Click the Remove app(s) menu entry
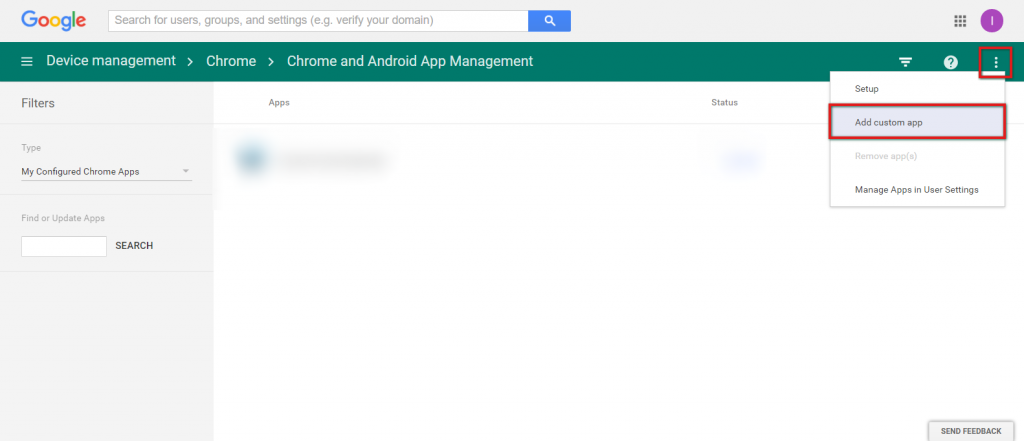1024x441 pixels. (917, 156)
